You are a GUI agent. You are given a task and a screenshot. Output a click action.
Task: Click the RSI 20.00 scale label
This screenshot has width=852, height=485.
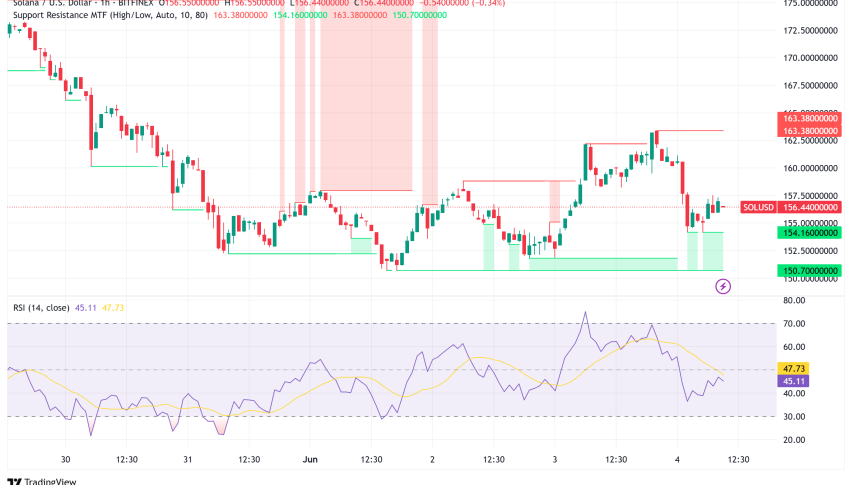click(794, 440)
